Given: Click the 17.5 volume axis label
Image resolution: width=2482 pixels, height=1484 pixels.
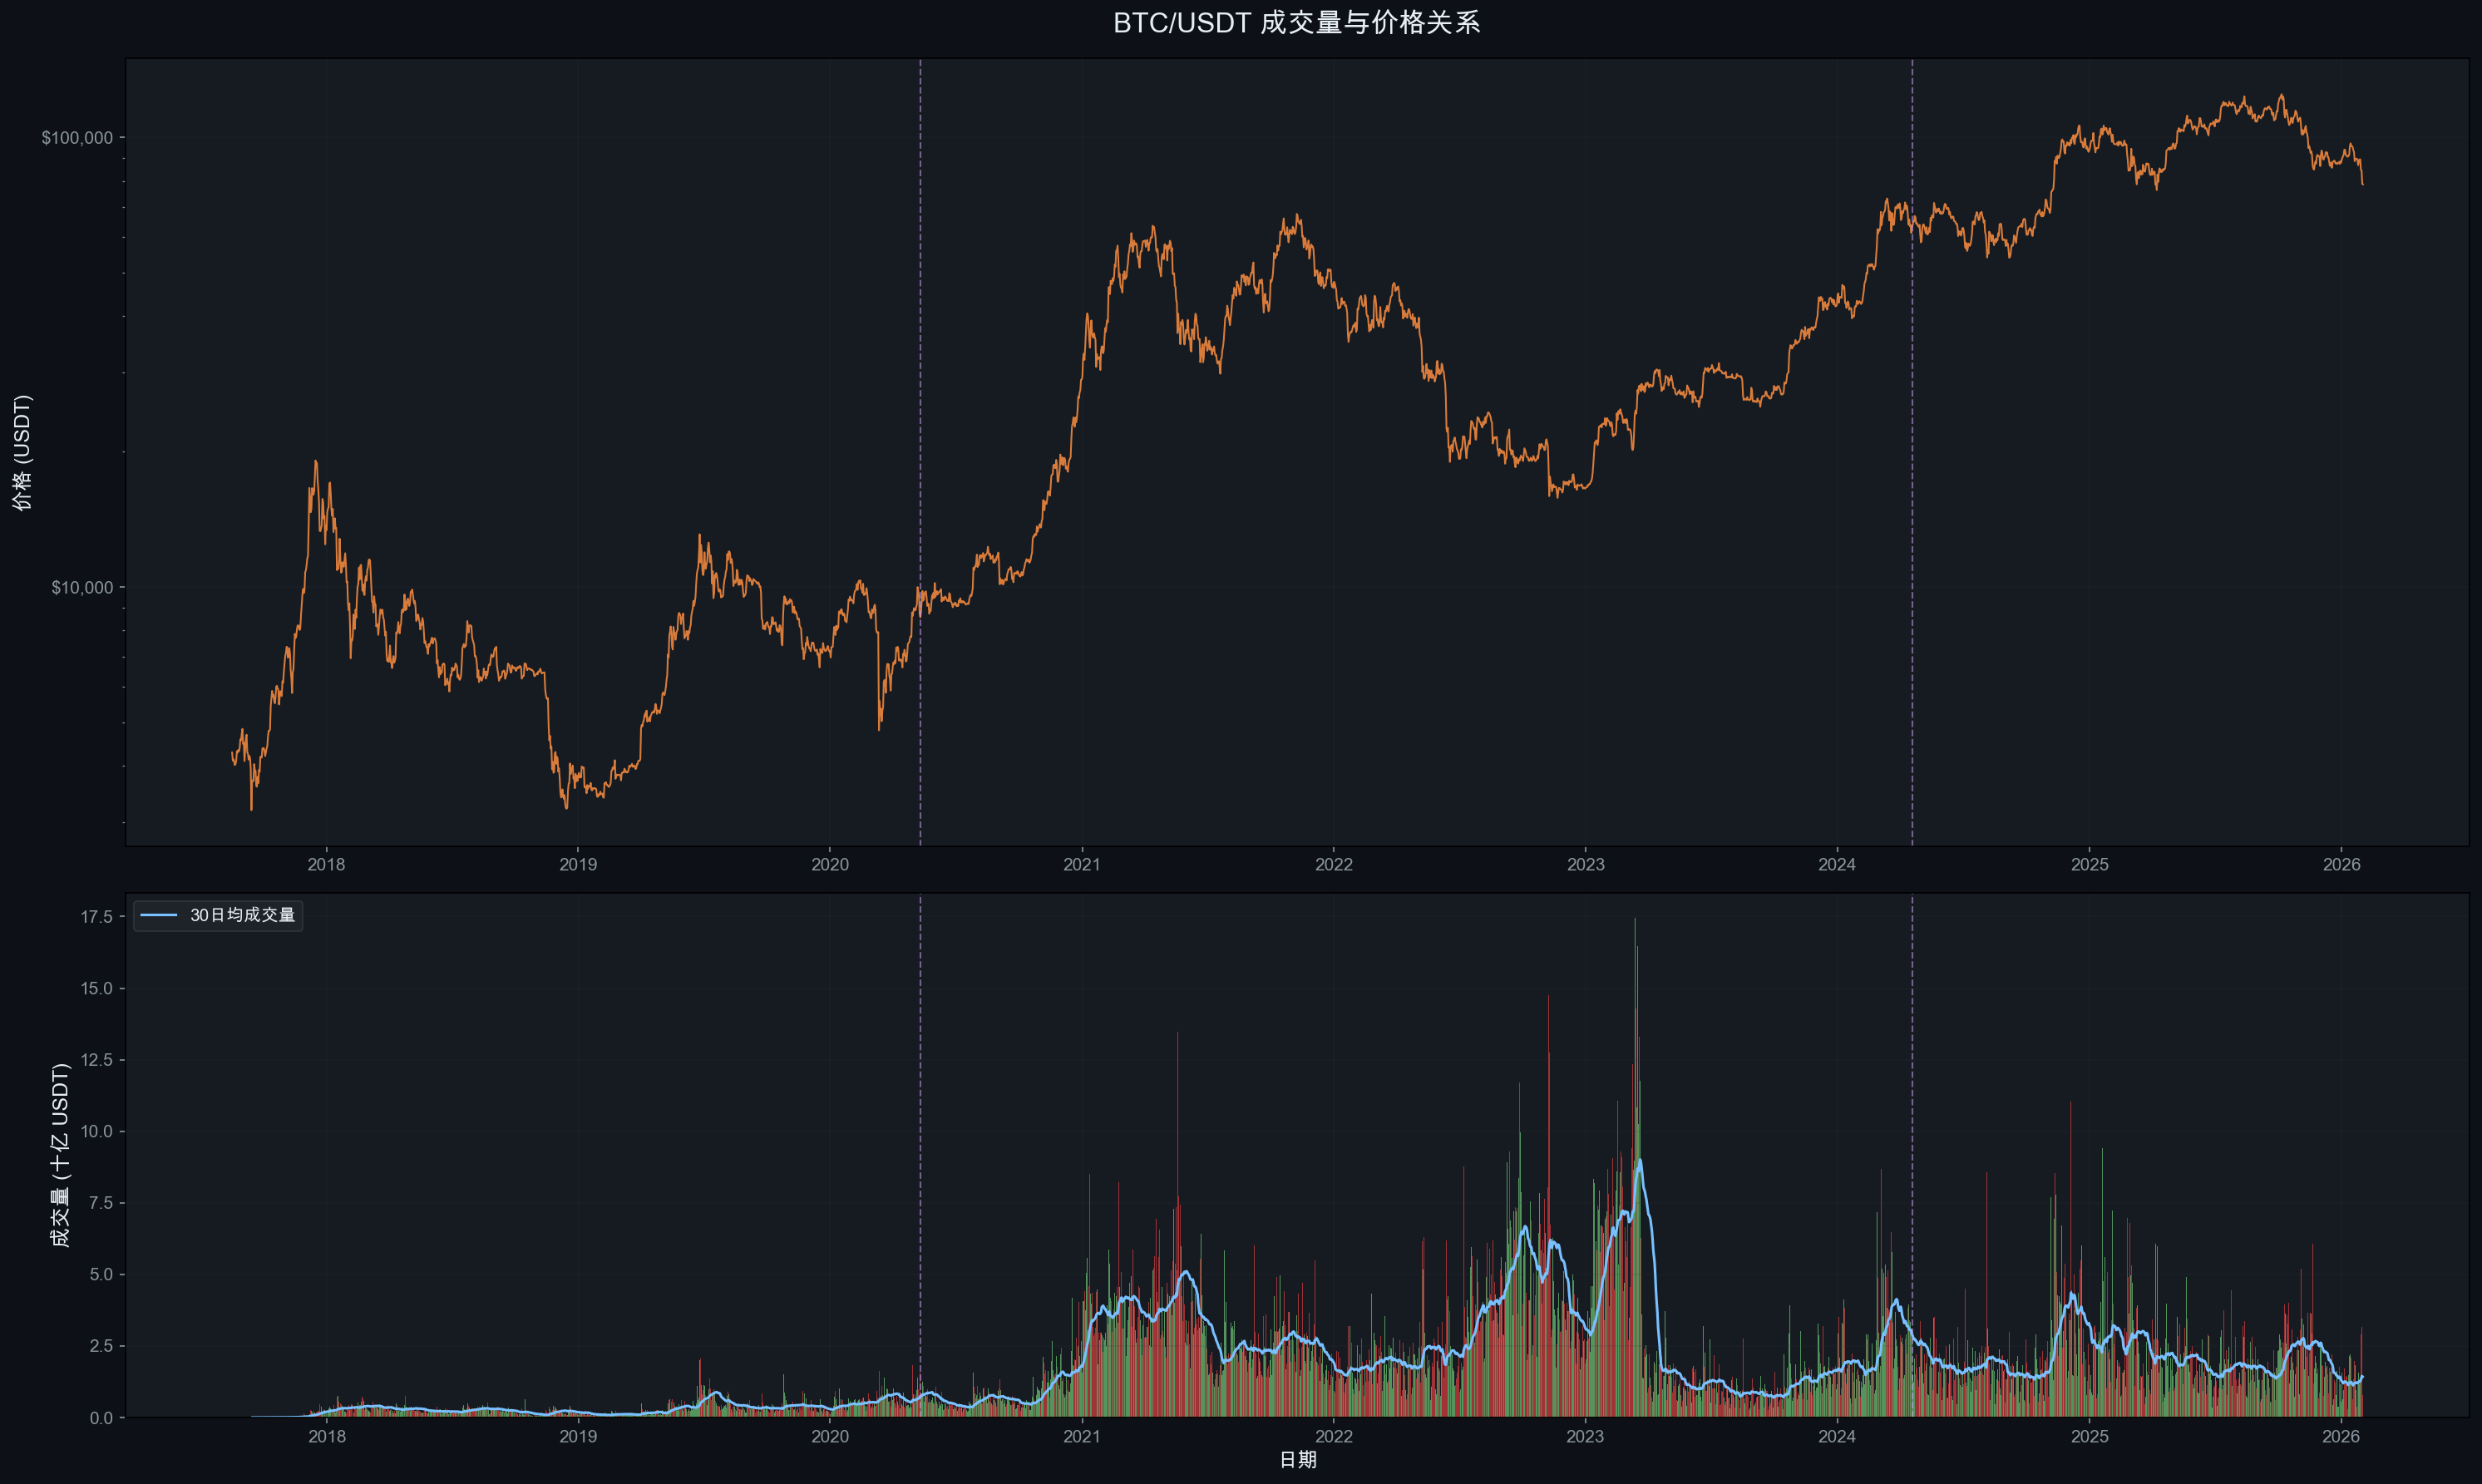Looking at the screenshot, I should click(96, 917).
